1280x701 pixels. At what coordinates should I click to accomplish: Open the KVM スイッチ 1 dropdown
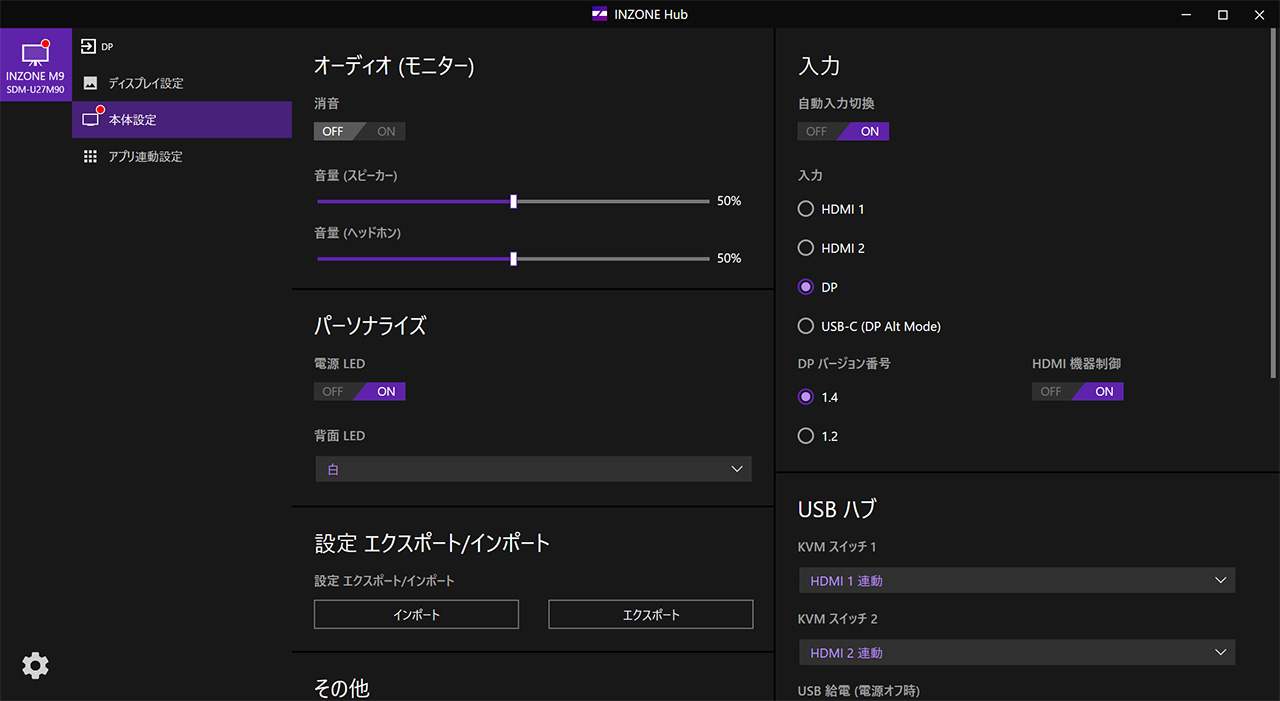tap(1016, 580)
